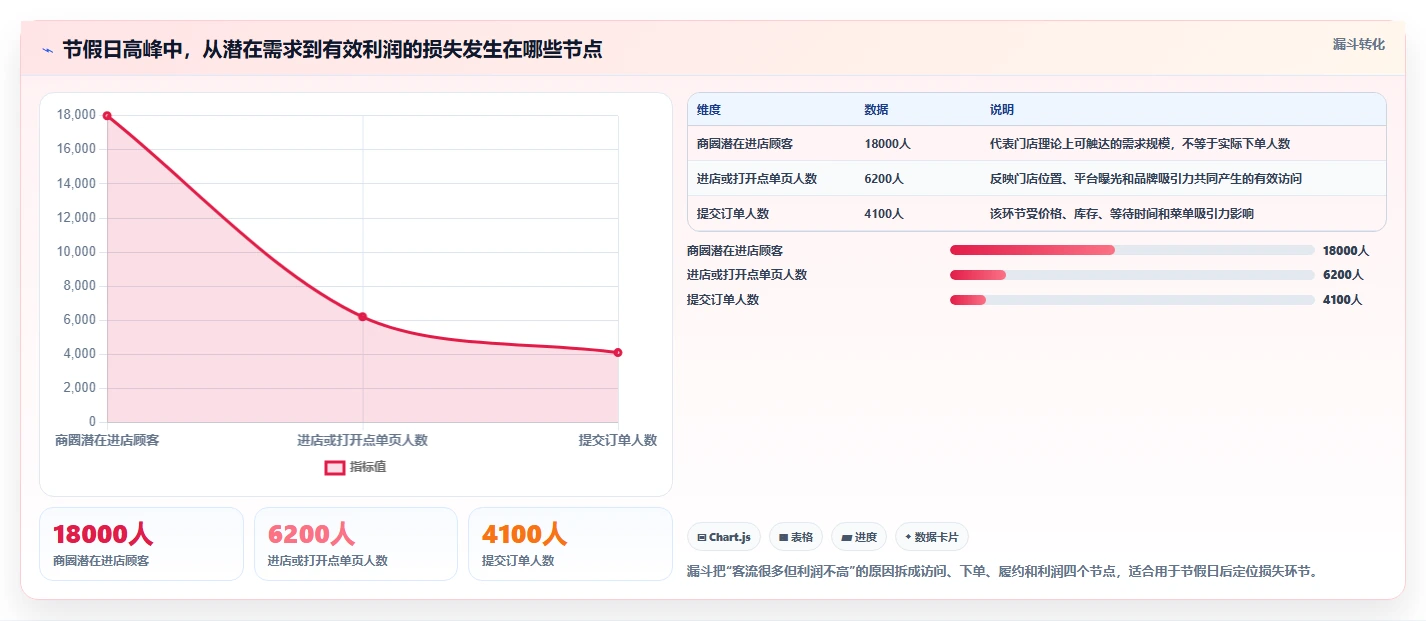Click x-axis label 提交订单人数

coord(618,440)
